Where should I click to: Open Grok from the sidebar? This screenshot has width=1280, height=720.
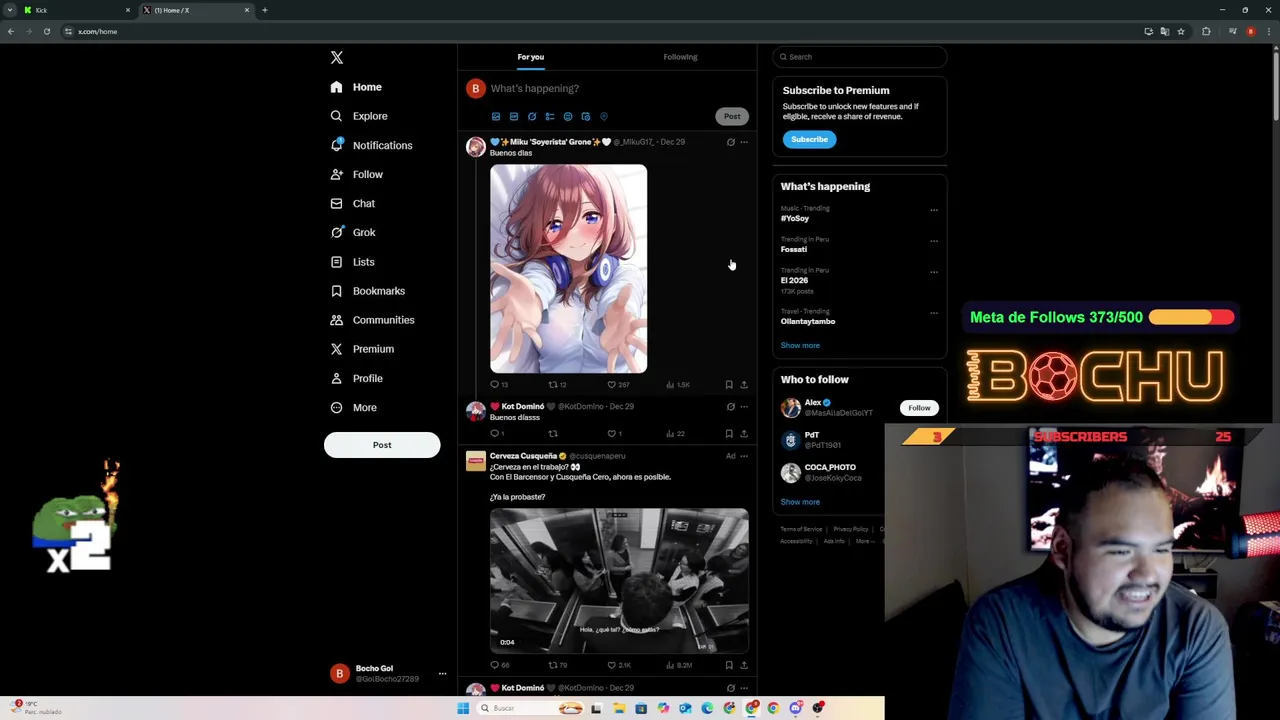(353, 232)
